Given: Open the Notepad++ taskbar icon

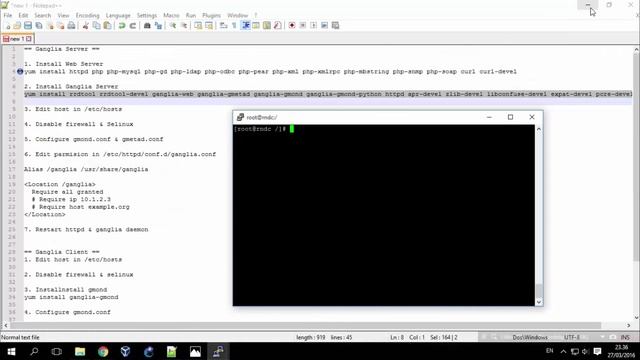Looking at the screenshot, I should coord(171,351).
